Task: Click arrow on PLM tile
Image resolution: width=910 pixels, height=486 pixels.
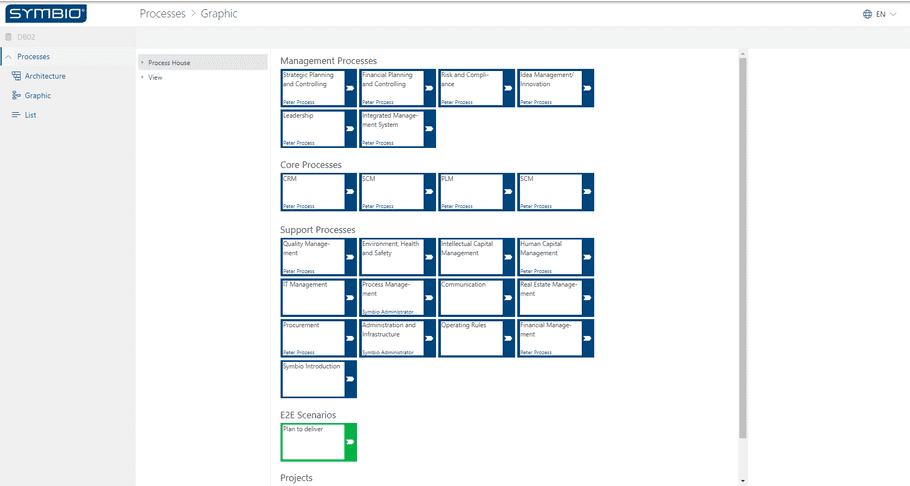Action: 508,192
